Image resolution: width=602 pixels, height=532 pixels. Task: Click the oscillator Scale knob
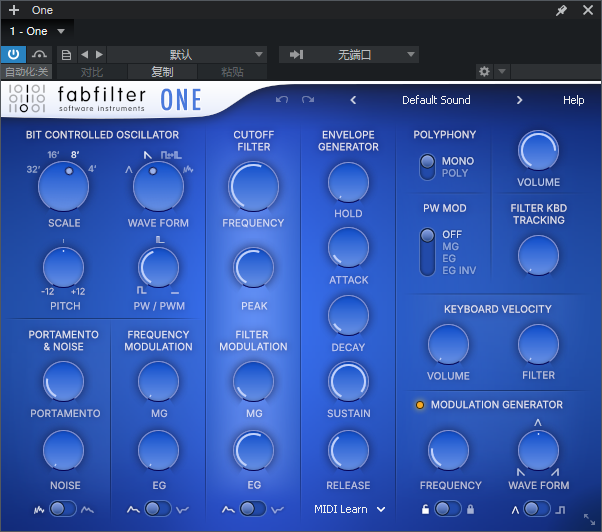63,187
